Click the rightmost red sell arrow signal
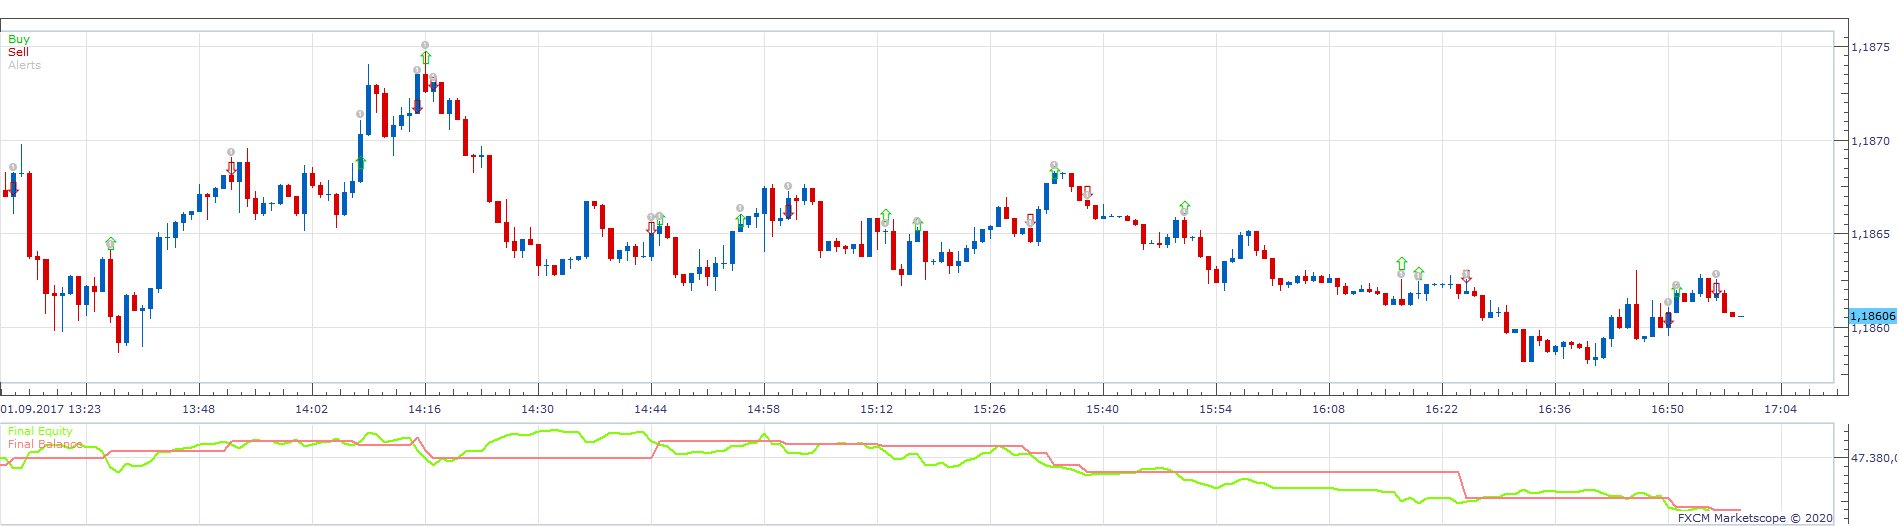 tap(1716, 288)
